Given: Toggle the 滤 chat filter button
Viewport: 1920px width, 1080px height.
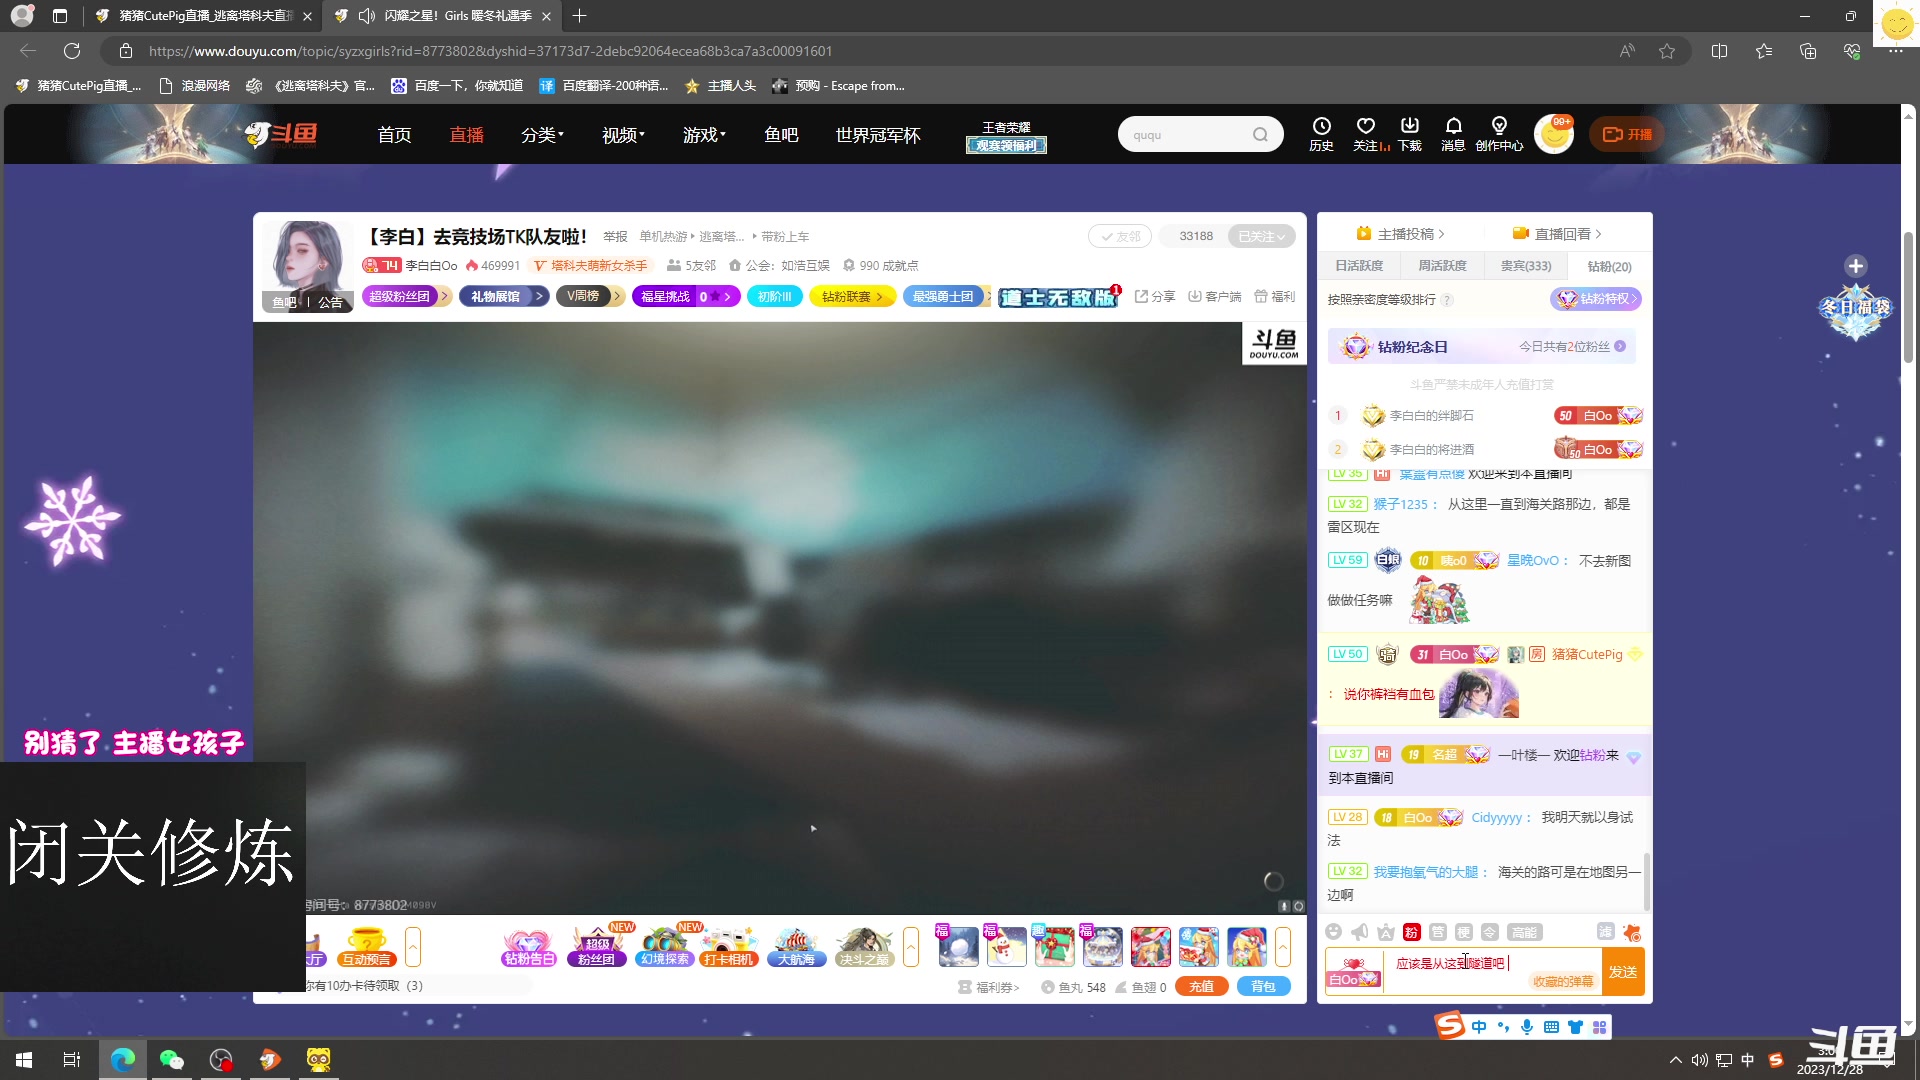Looking at the screenshot, I should point(1605,932).
